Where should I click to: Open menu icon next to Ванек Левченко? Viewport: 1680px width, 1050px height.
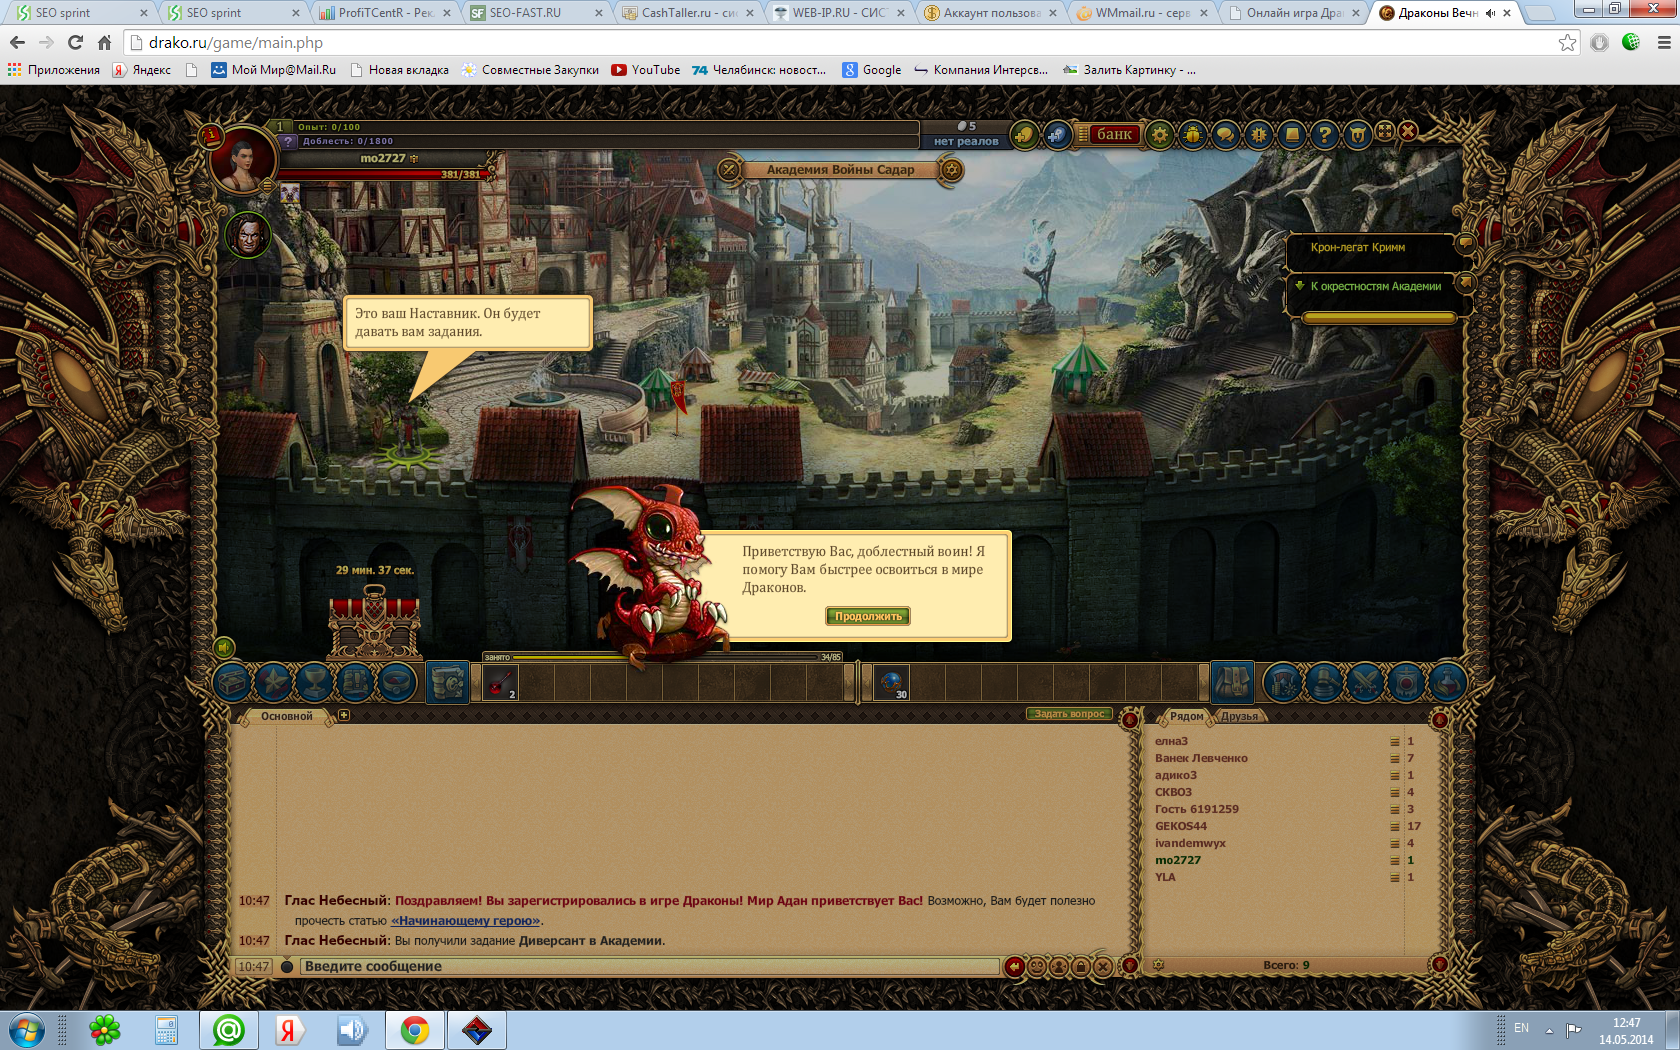pos(1394,759)
